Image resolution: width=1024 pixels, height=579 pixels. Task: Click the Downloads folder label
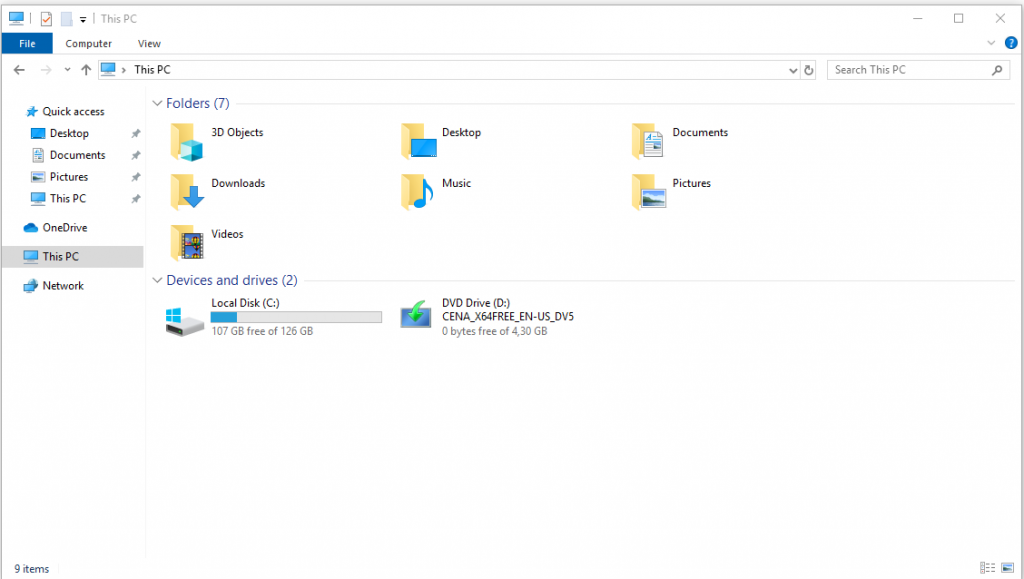click(x=238, y=183)
